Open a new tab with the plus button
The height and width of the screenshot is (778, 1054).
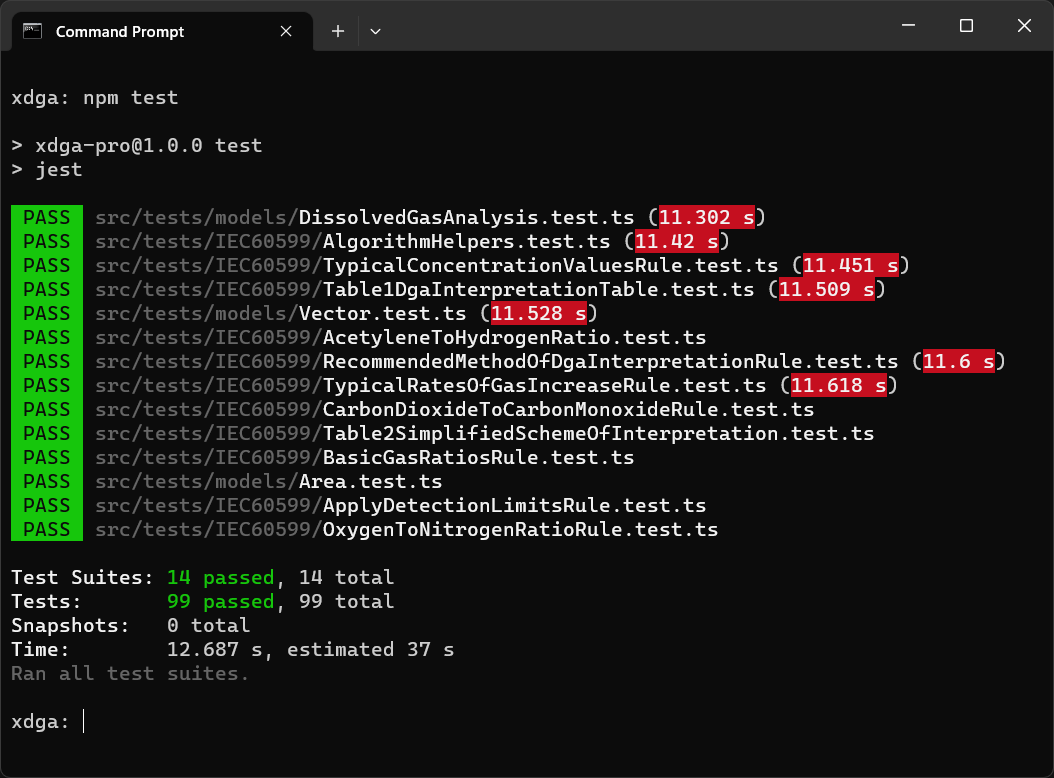click(x=338, y=31)
